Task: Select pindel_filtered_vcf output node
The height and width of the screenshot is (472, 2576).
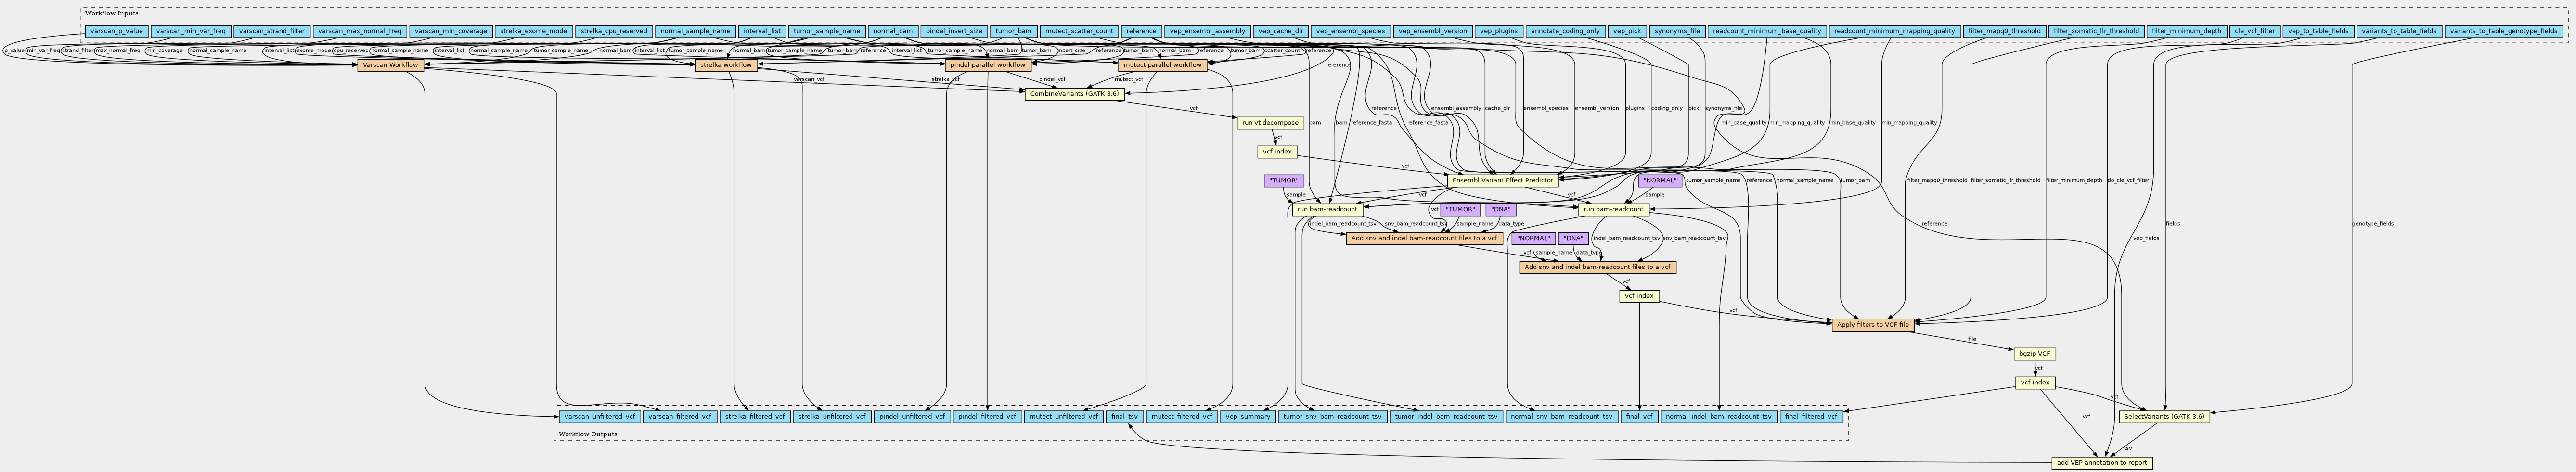Action: (987, 416)
